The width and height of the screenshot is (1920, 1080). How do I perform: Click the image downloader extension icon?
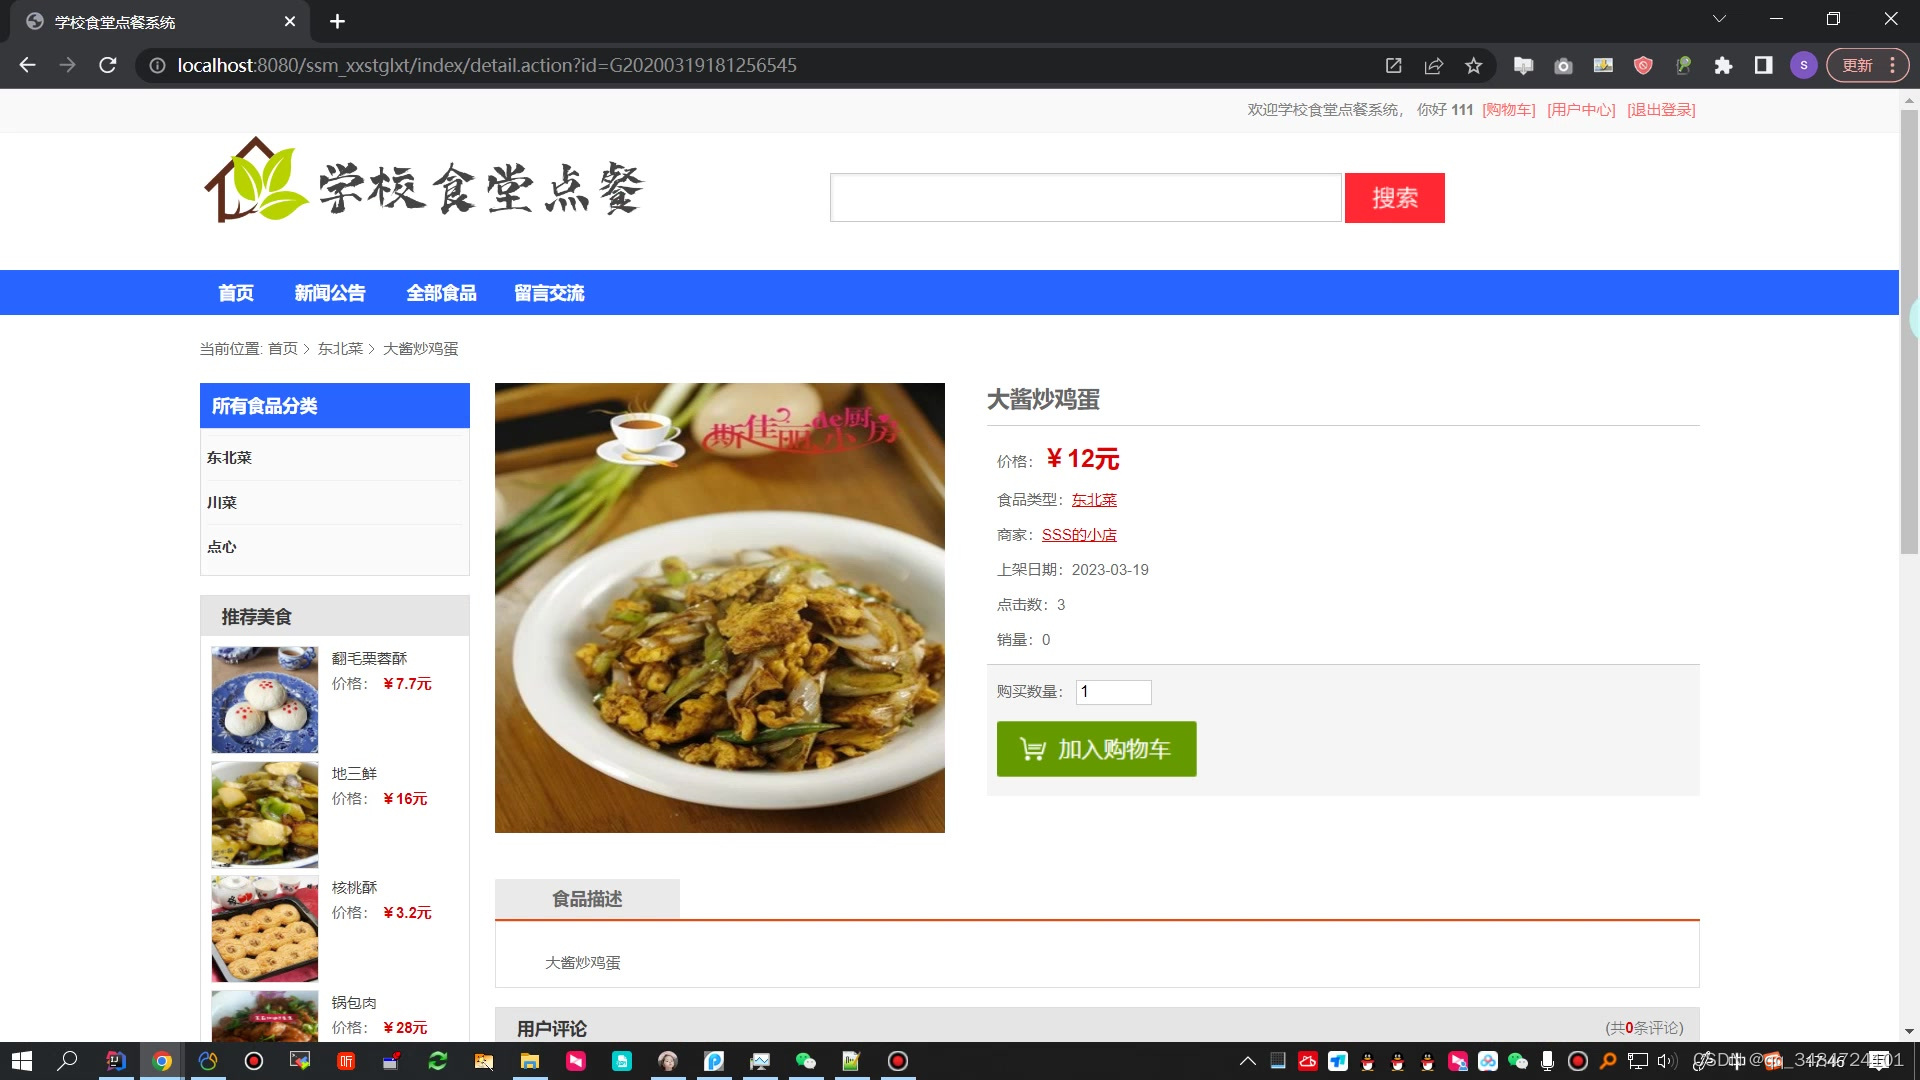coord(1603,65)
